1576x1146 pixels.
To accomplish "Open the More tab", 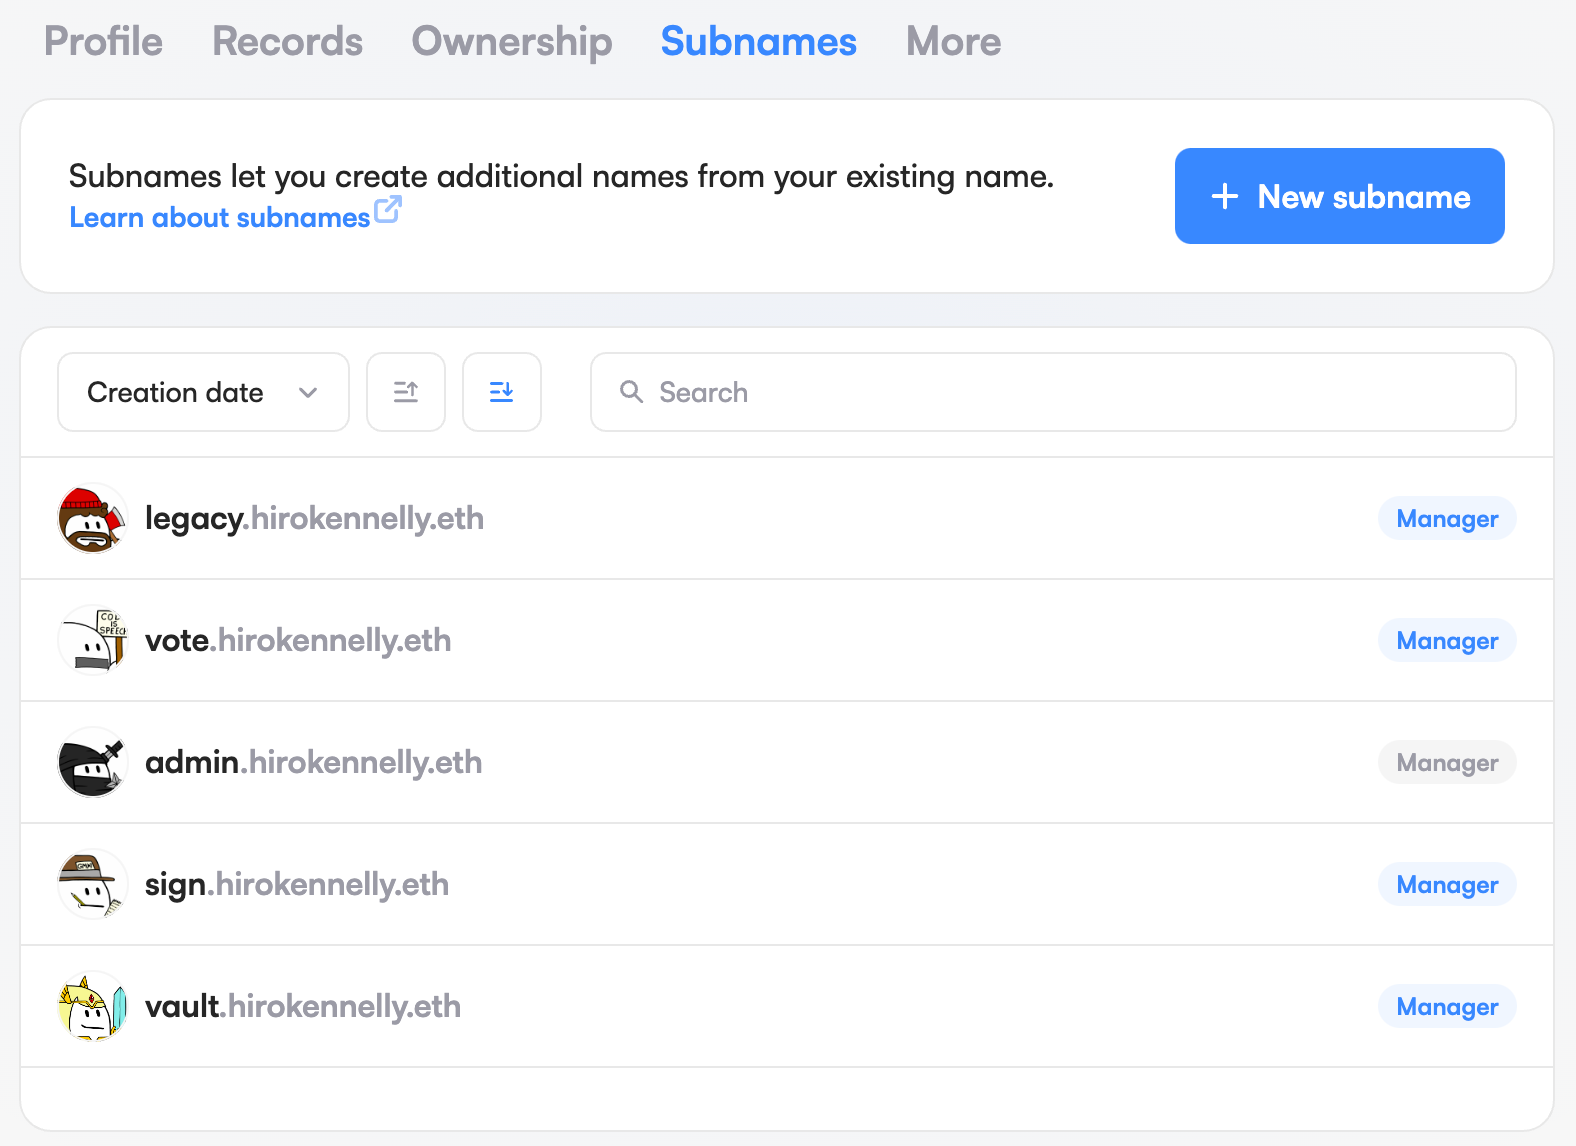I will (953, 42).
